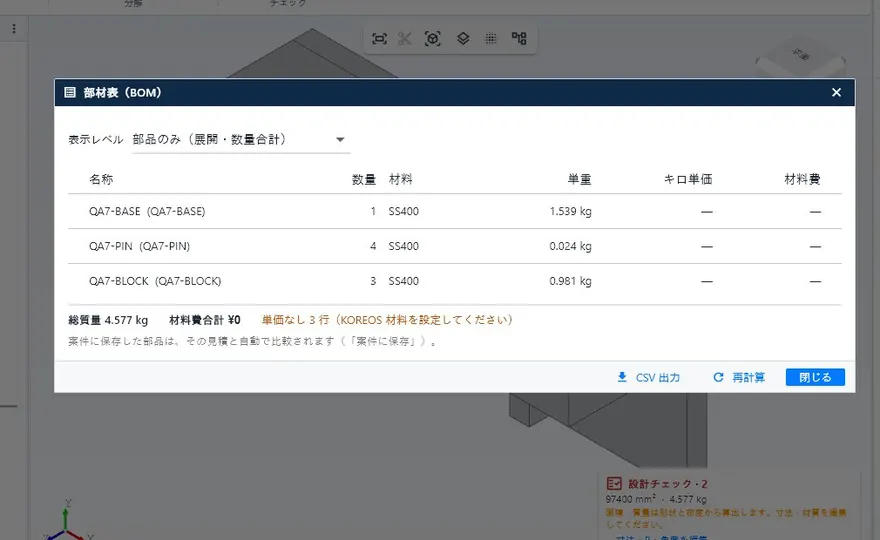Click quantity 1 in QA7-BASE row
This screenshot has width=880, height=540.
[x=373, y=212]
